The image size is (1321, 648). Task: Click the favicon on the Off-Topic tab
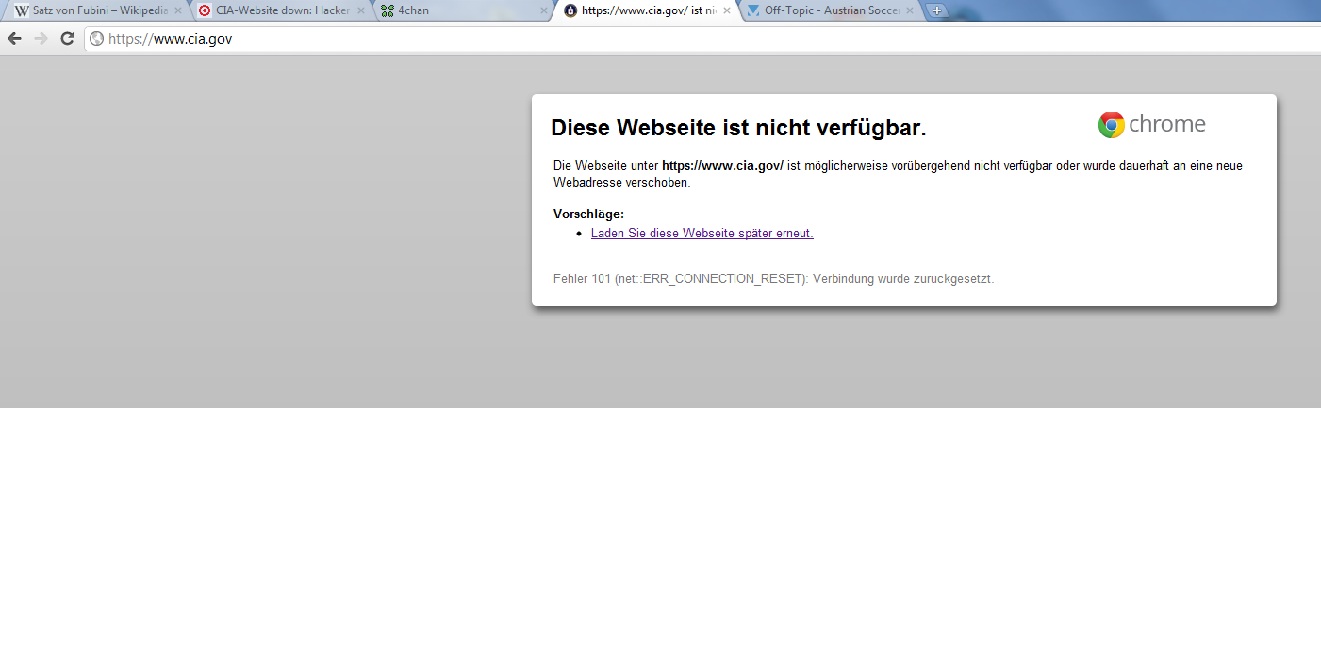(x=754, y=11)
